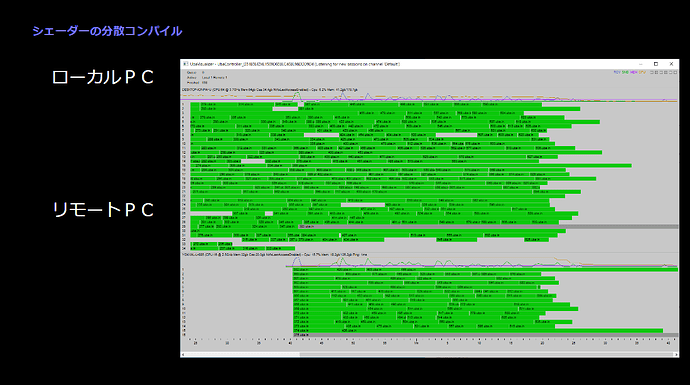Select the gray process bar in remote row 16

486,335
